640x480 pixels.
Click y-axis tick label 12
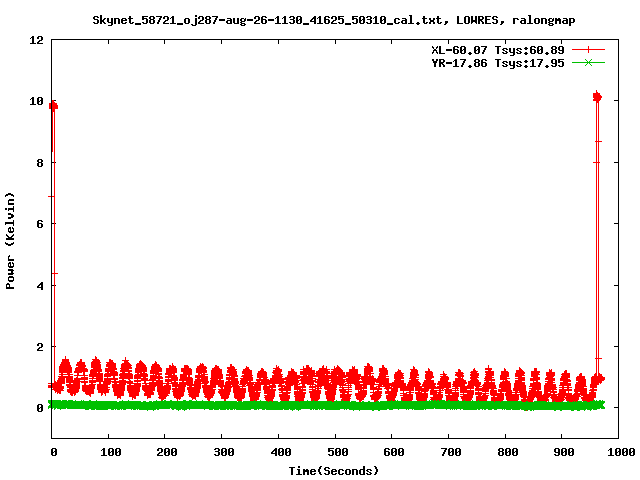click(36, 40)
